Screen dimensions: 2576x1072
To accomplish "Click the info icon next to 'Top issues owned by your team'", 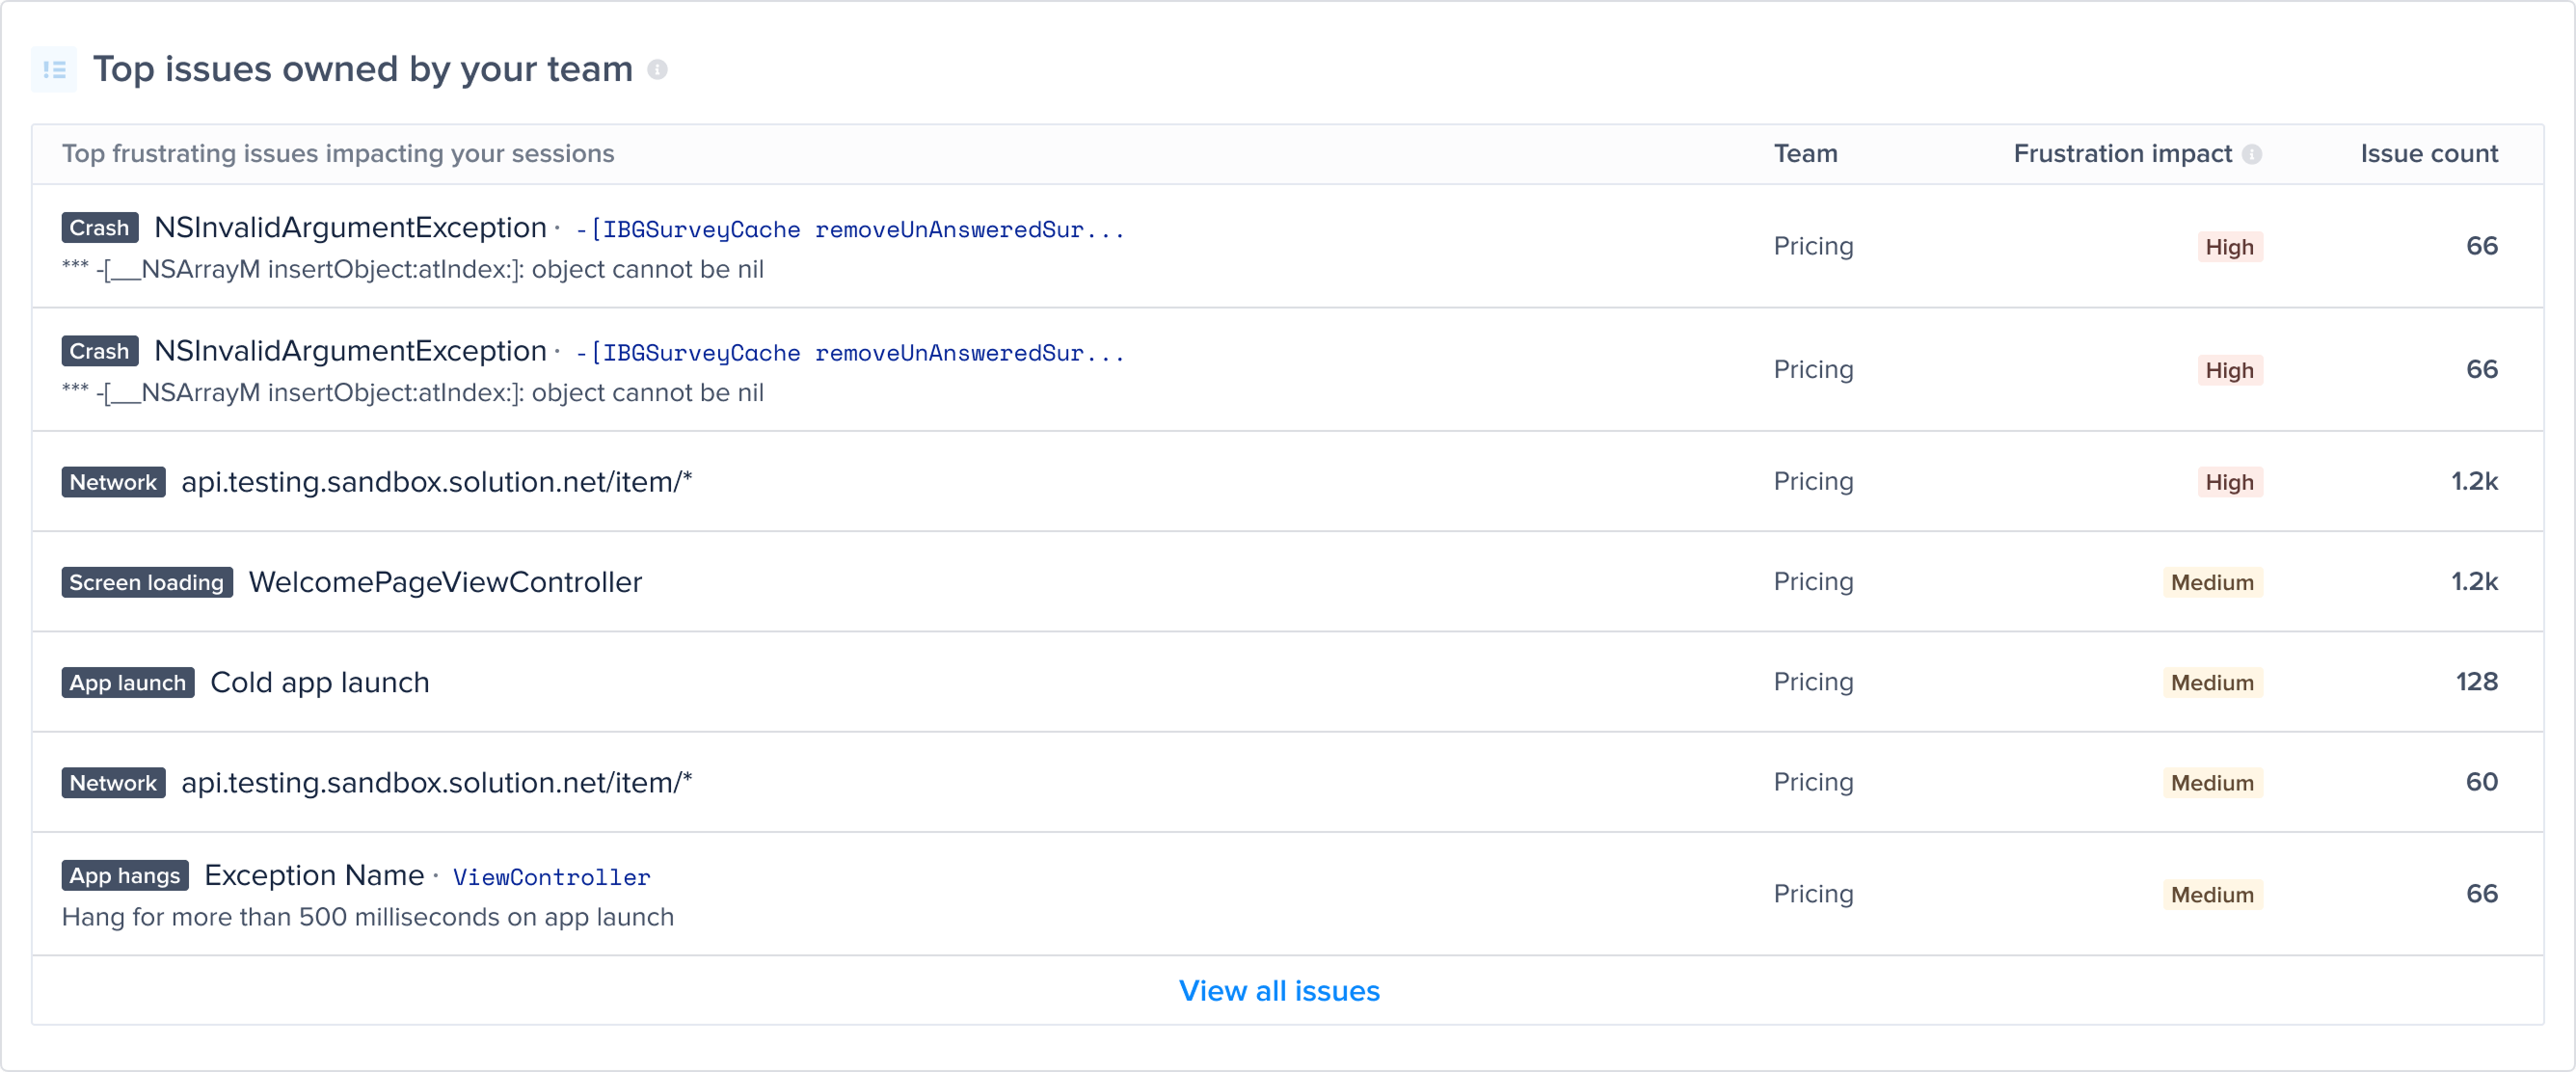I will click(657, 69).
